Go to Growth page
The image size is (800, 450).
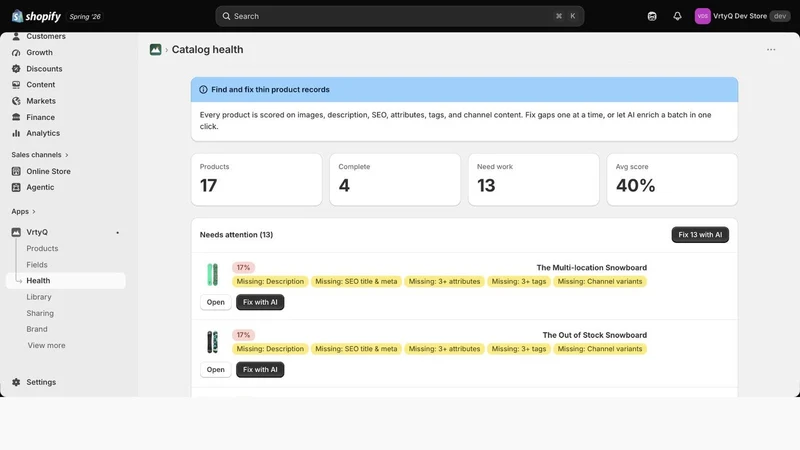39,53
